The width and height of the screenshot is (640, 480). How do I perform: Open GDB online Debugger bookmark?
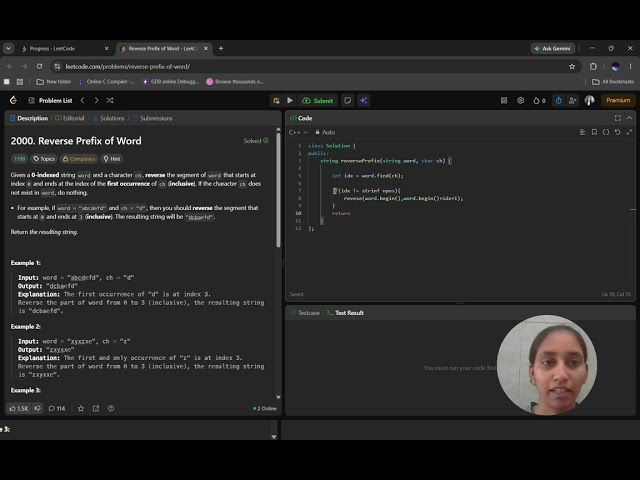pyautogui.click(x=171, y=82)
